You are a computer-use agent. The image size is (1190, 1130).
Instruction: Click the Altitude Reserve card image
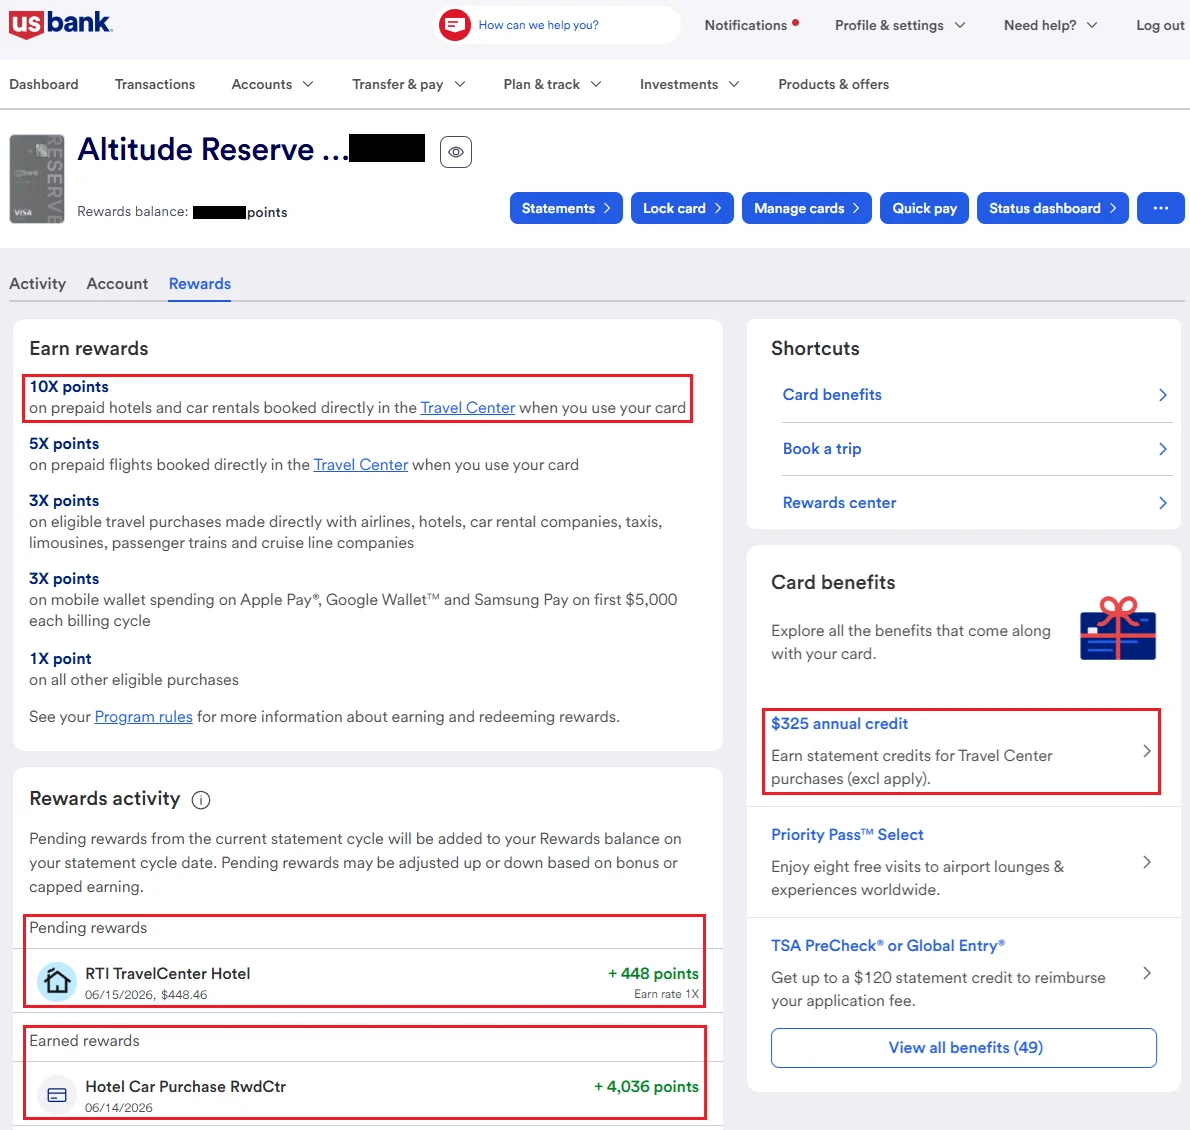tap(36, 179)
